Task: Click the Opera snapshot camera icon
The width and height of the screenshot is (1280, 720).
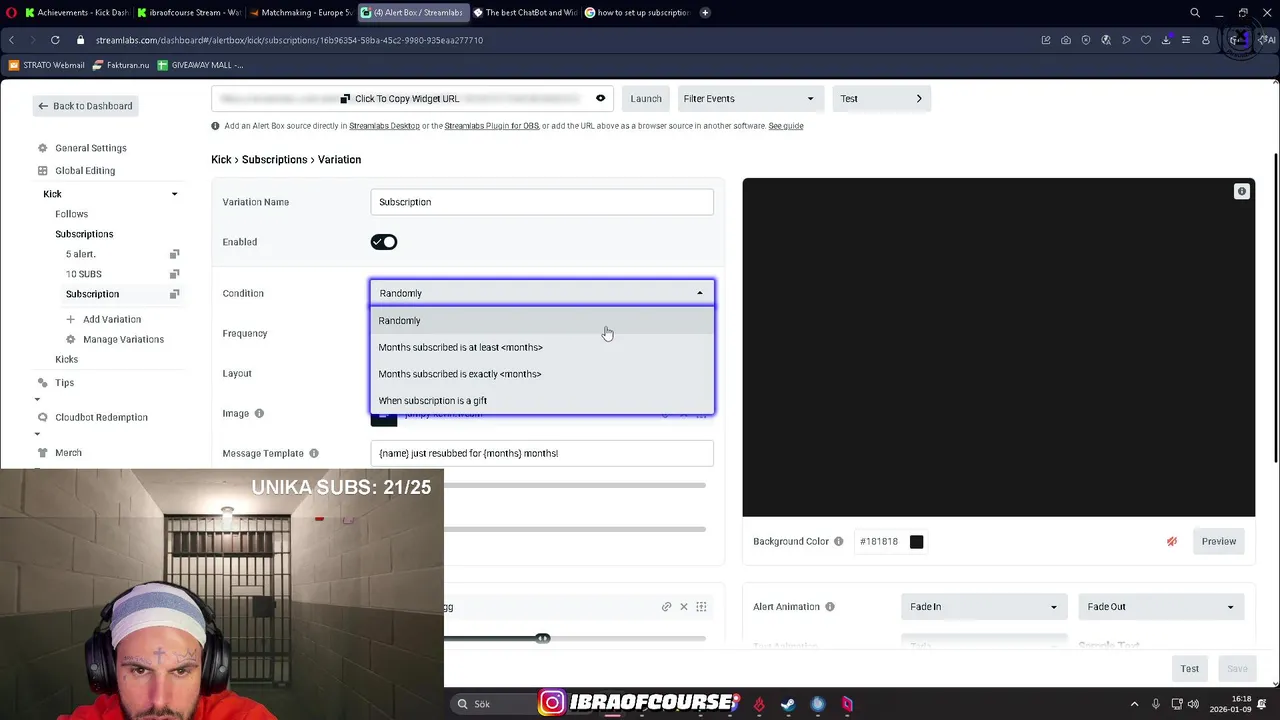Action: coord(1066,40)
